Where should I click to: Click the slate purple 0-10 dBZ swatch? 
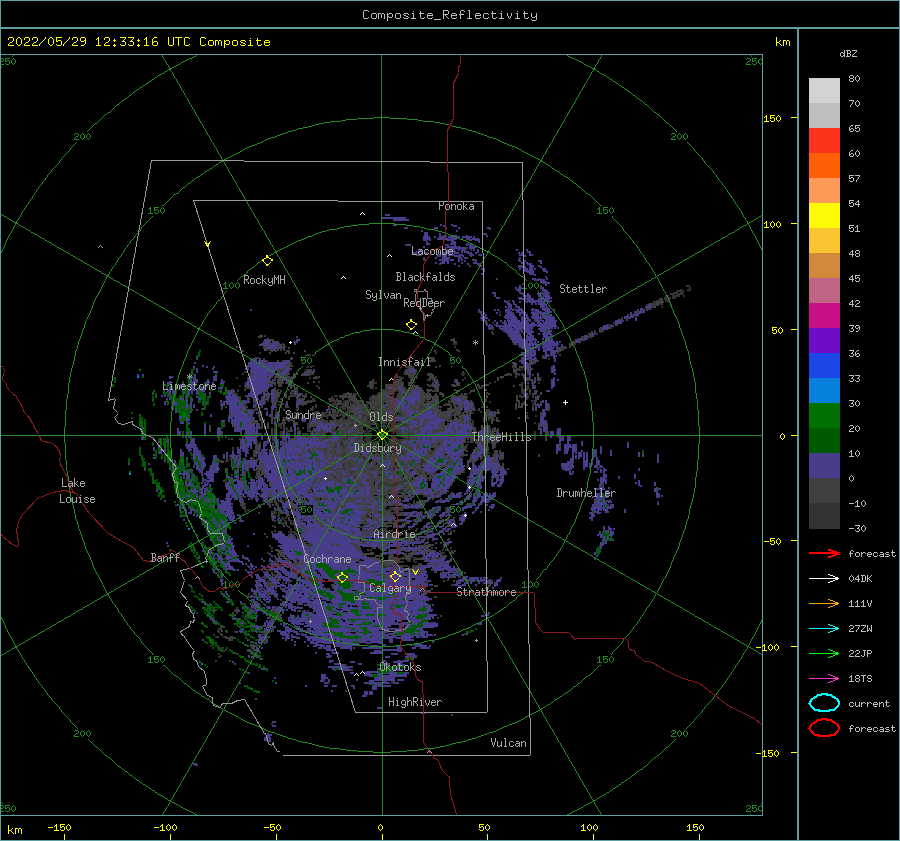coord(824,466)
